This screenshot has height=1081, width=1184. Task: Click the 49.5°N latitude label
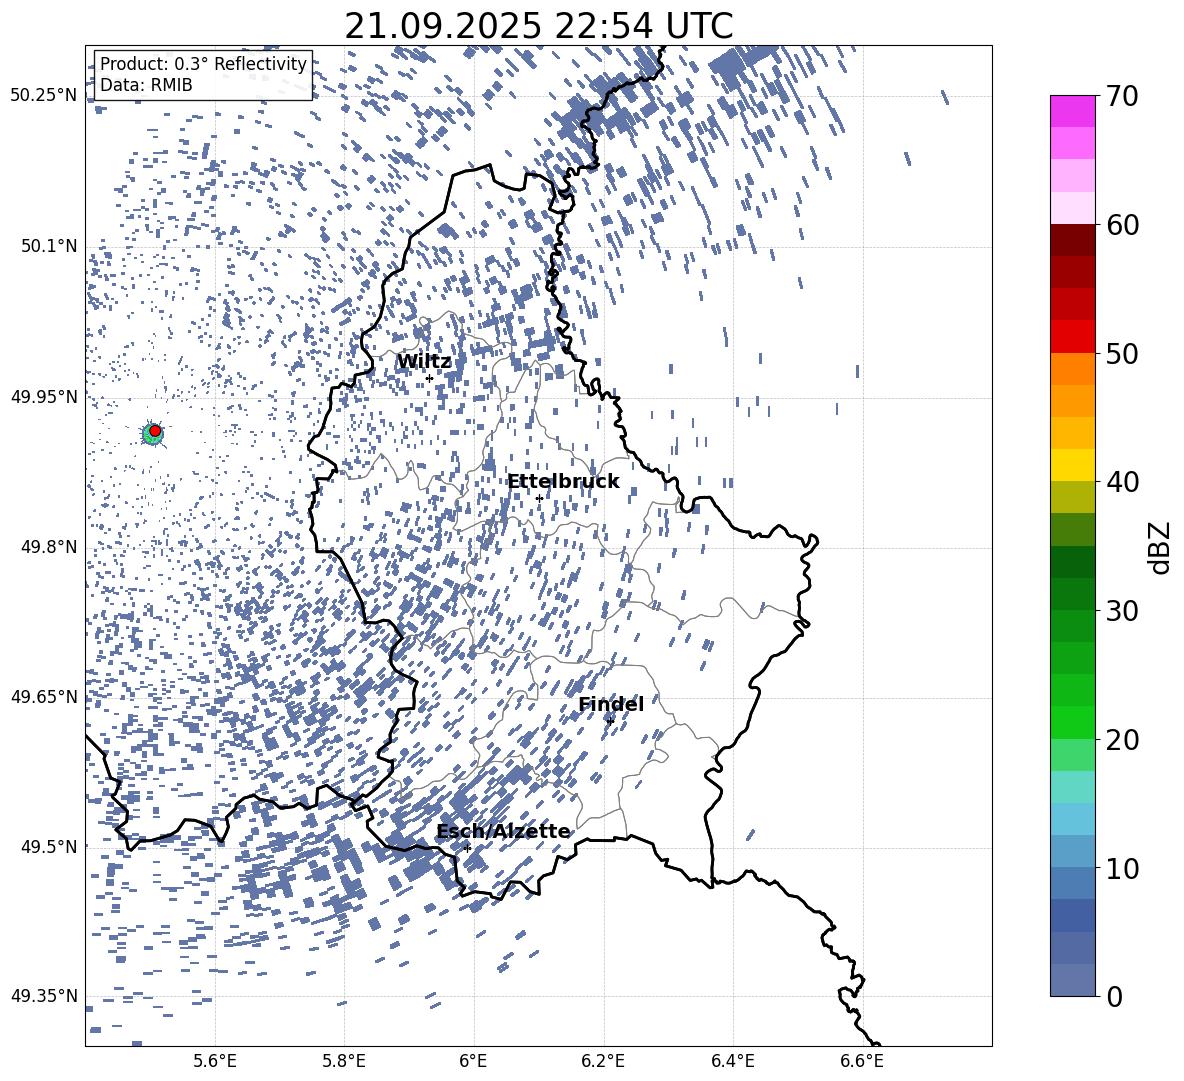point(48,846)
